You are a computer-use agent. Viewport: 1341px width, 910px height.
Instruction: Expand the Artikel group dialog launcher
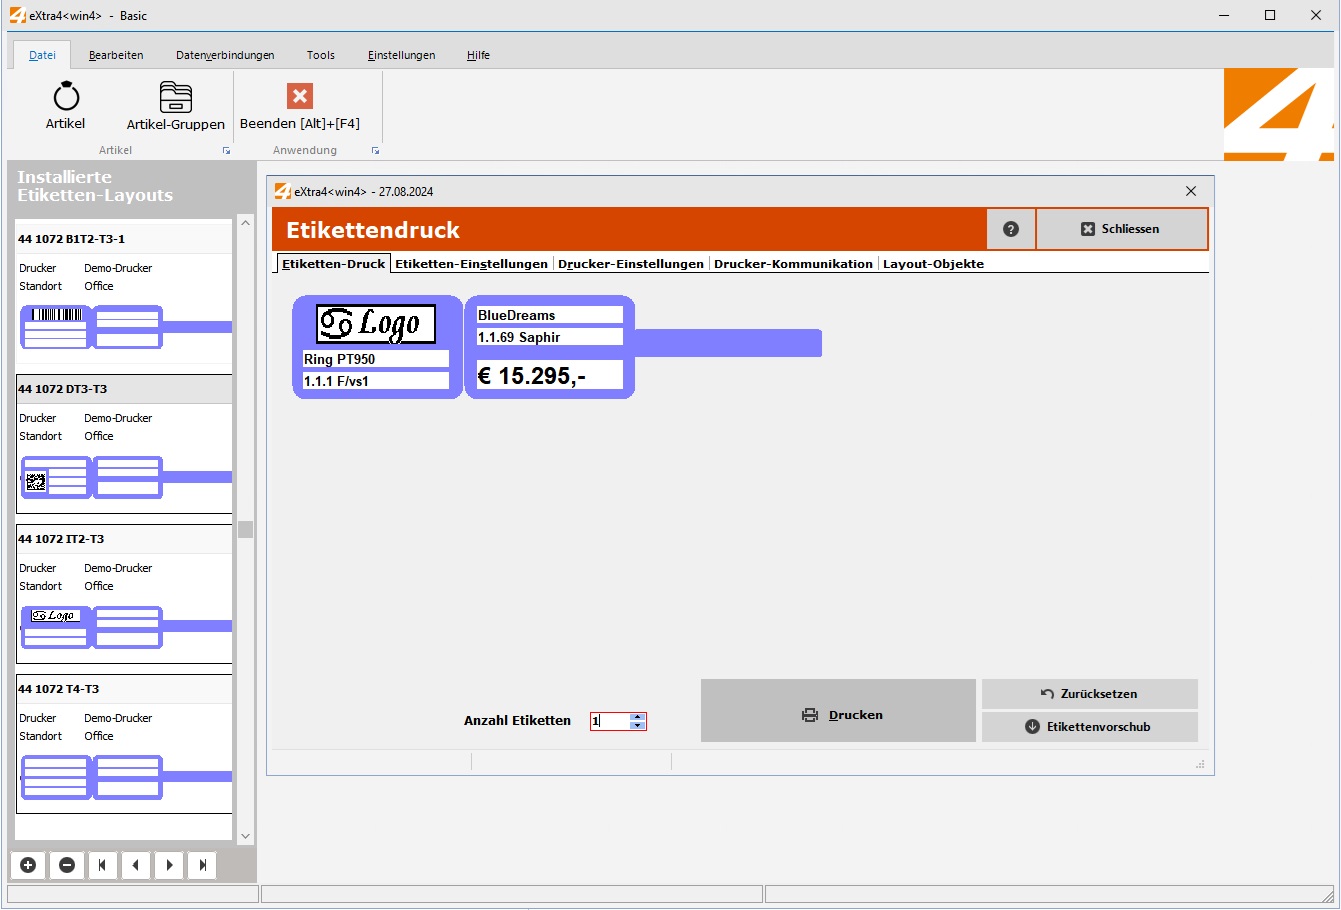click(x=226, y=151)
